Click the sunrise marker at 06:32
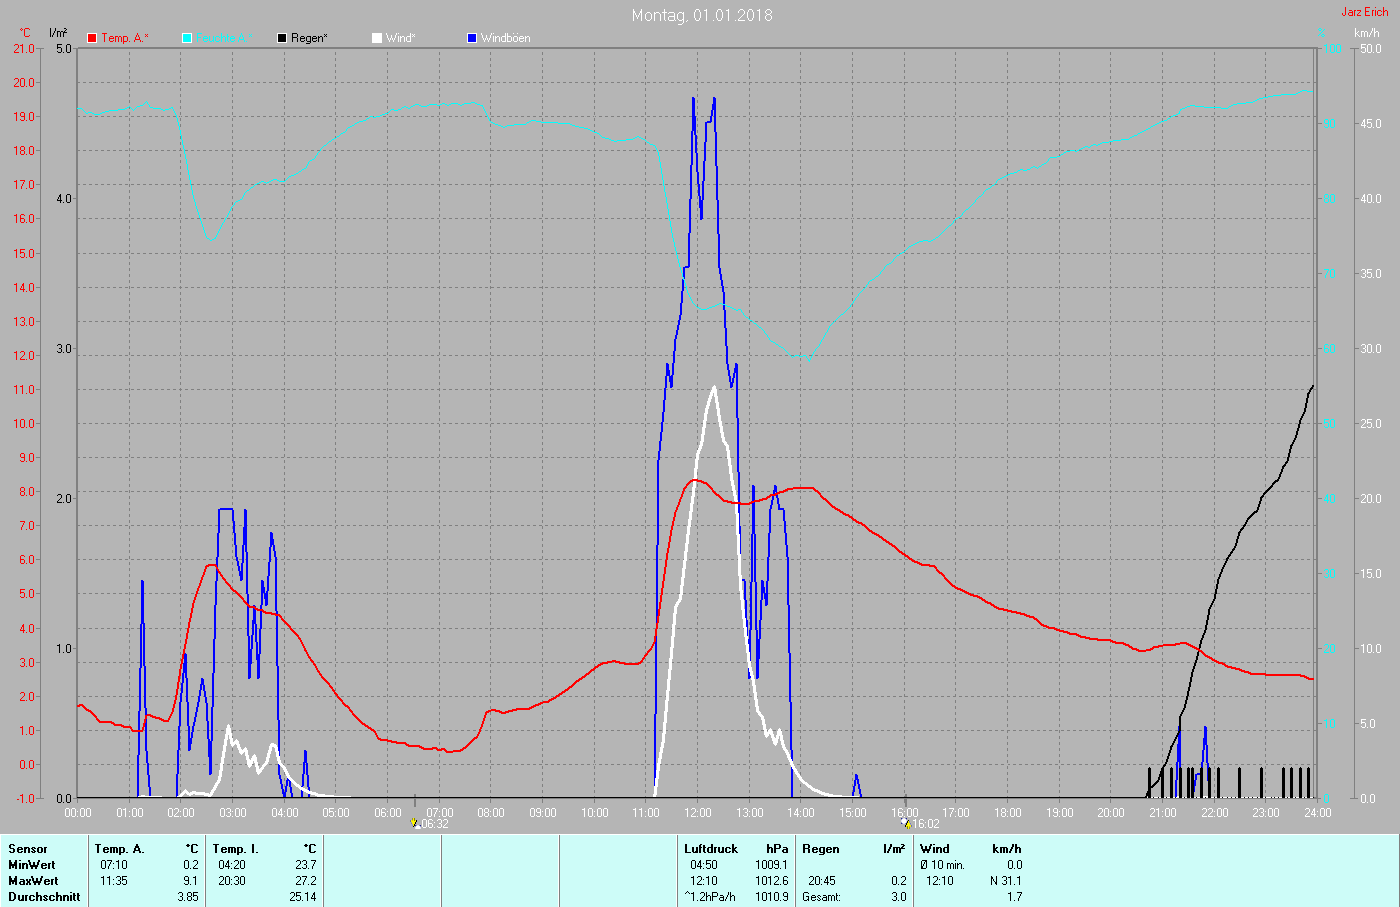 coord(416,823)
